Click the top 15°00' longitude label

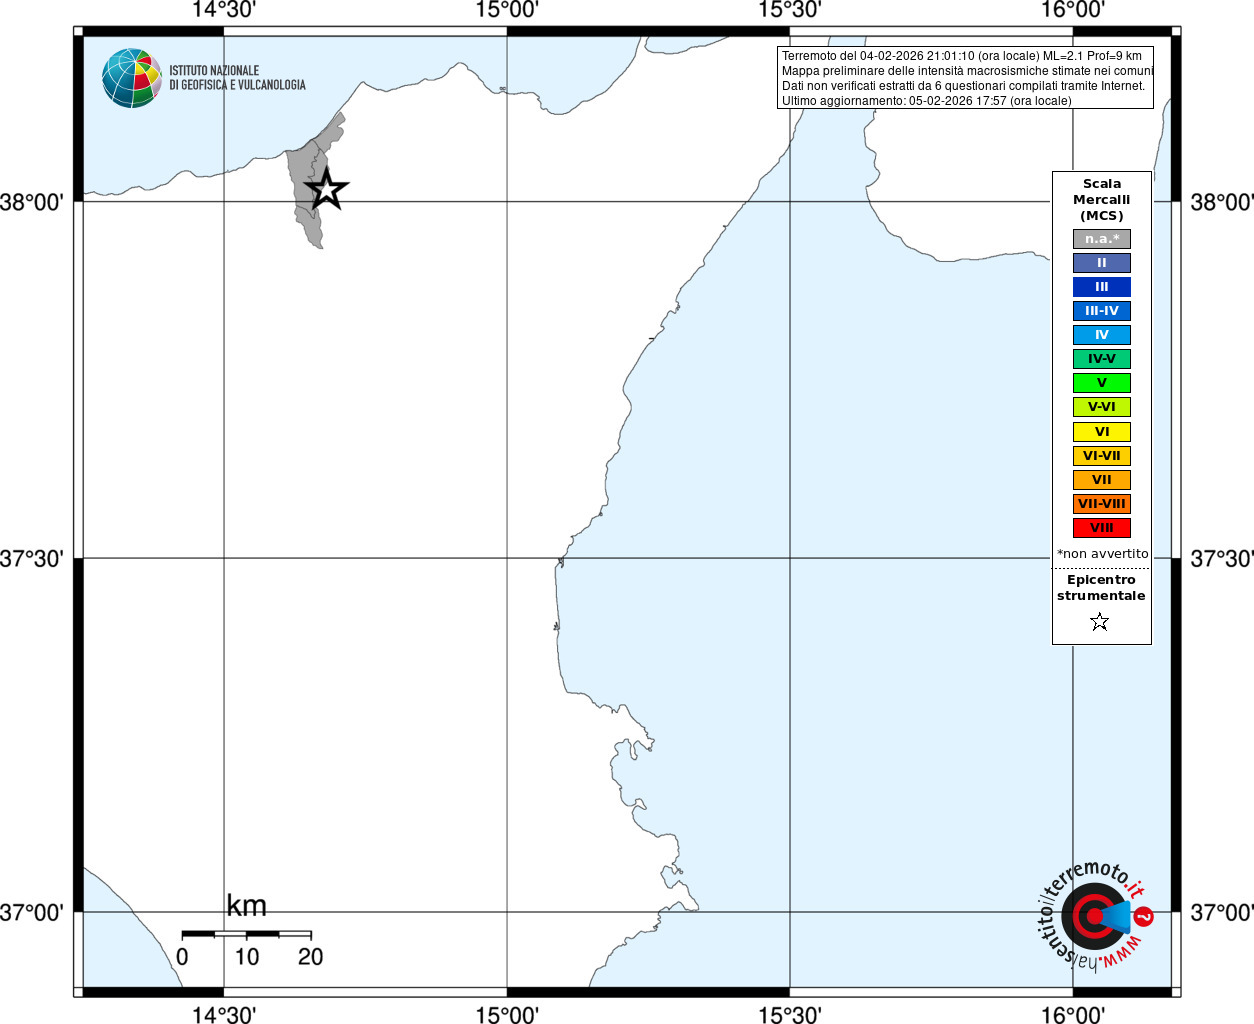tap(507, 10)
